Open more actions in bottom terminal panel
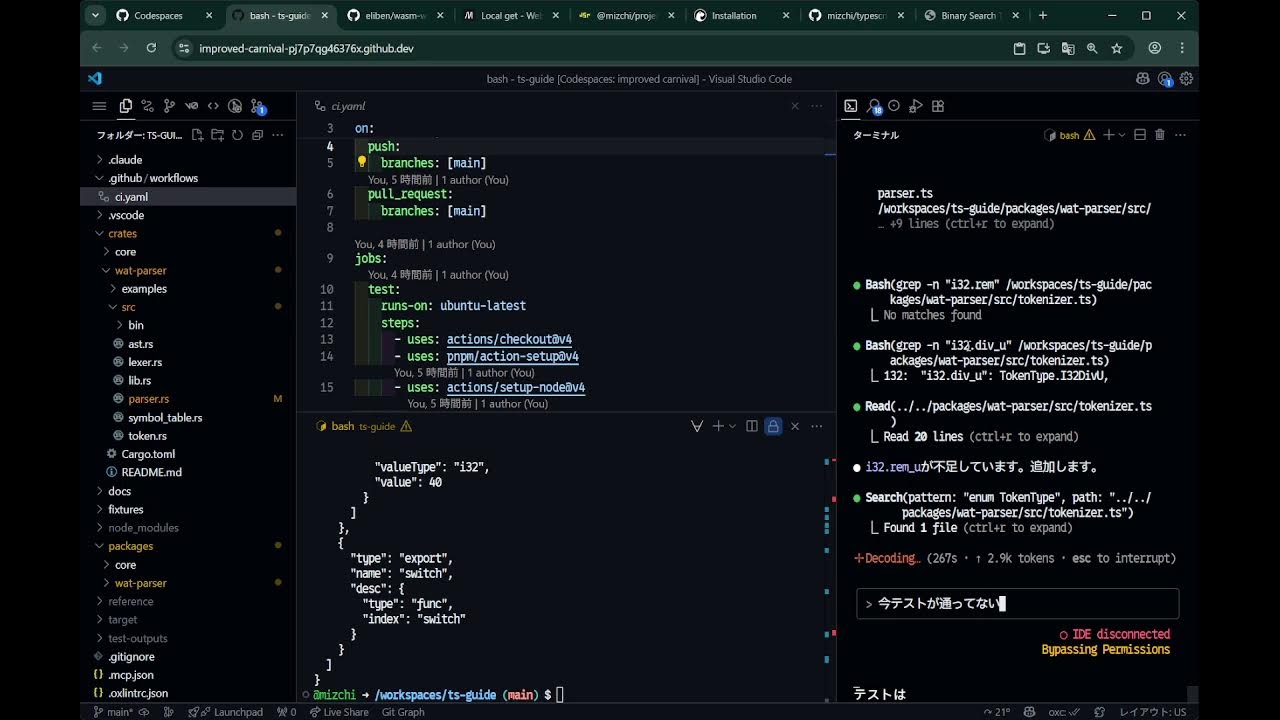Viewport: 1280px width, 720px height. [x=817, y=426]
